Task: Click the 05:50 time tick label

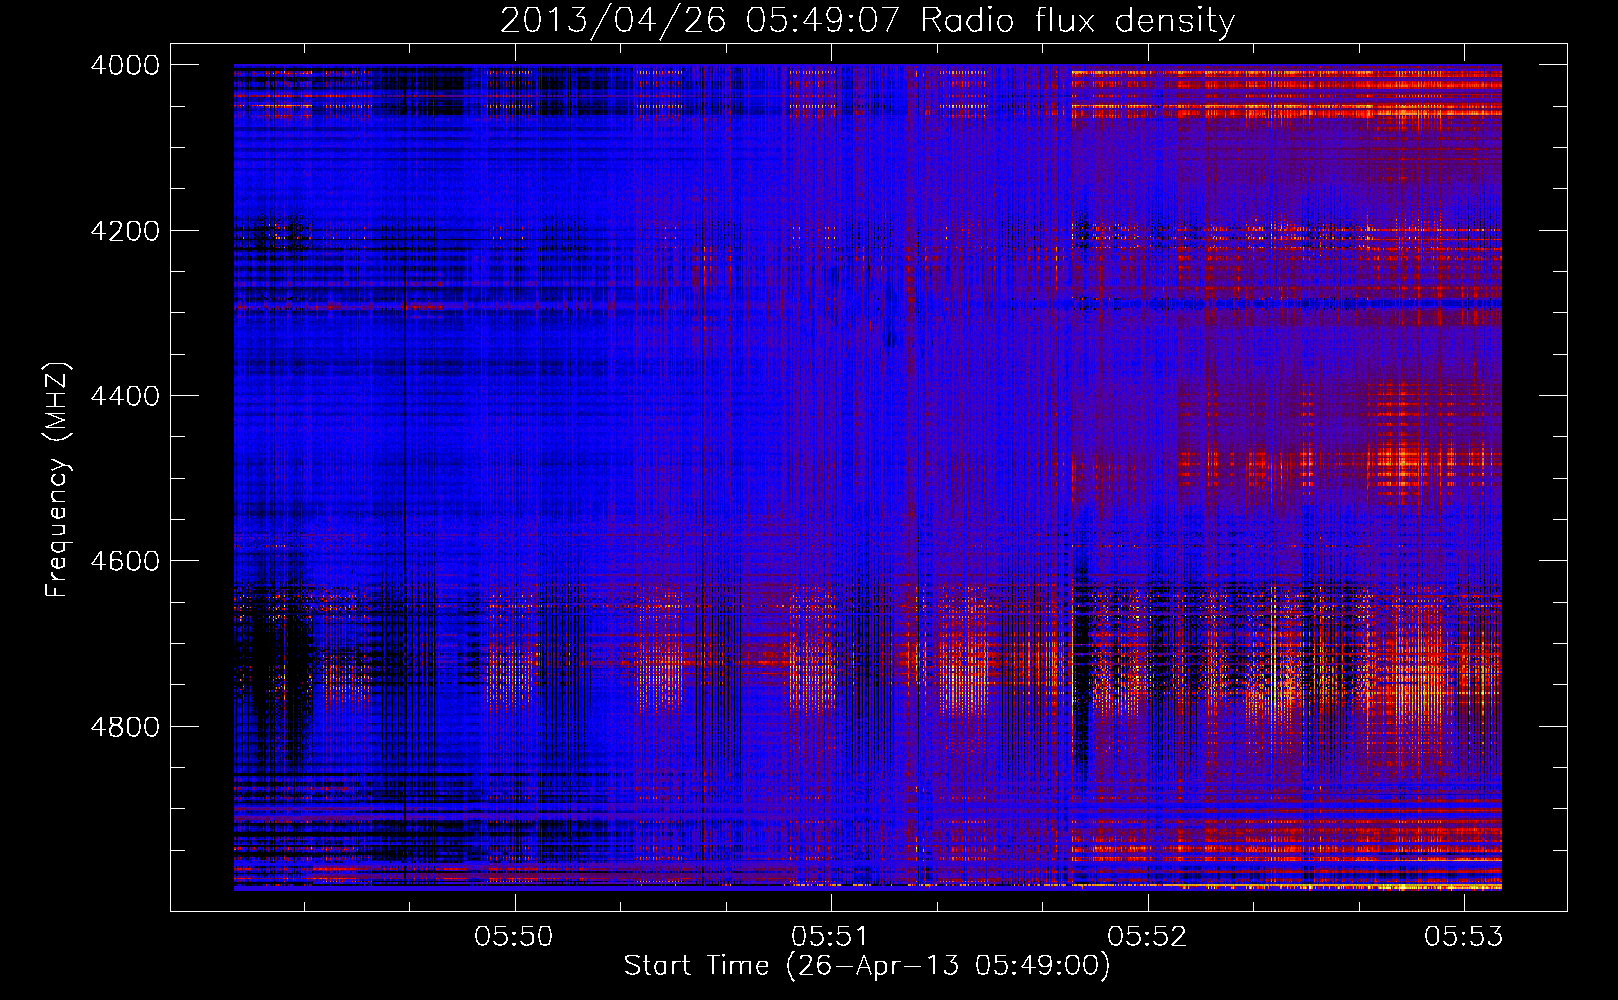Action: (x=514, y=936)
